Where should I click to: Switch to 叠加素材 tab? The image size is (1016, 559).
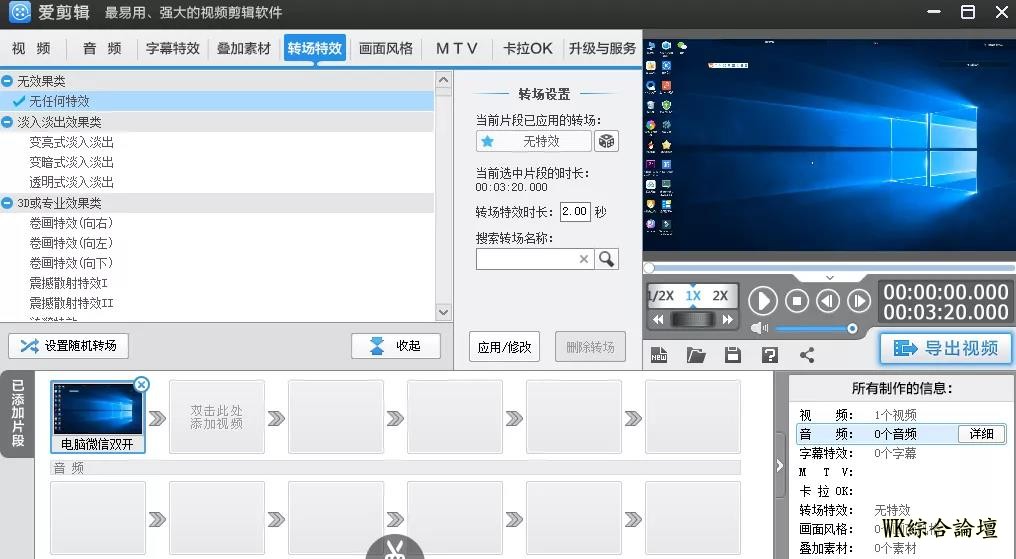[x=244, y=49]
